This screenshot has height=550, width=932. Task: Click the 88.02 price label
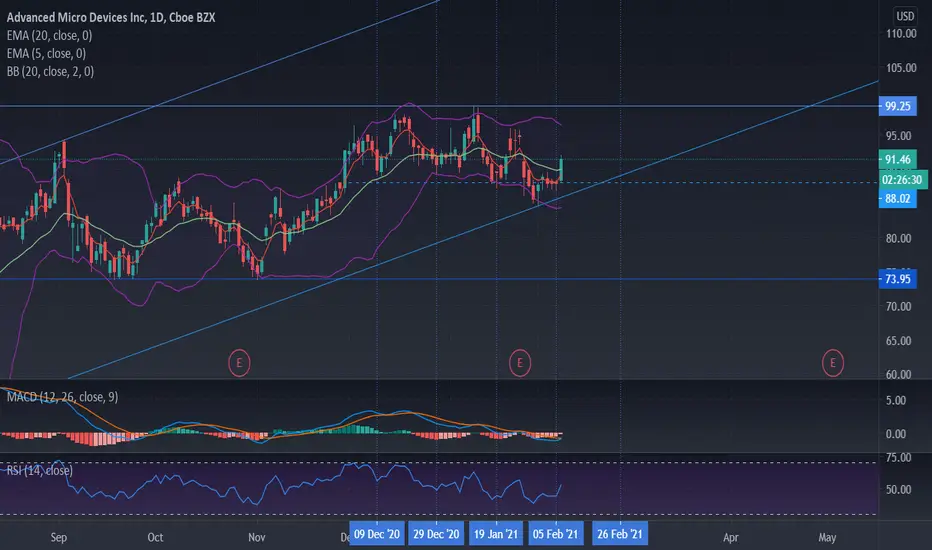(x=898, y=199)
